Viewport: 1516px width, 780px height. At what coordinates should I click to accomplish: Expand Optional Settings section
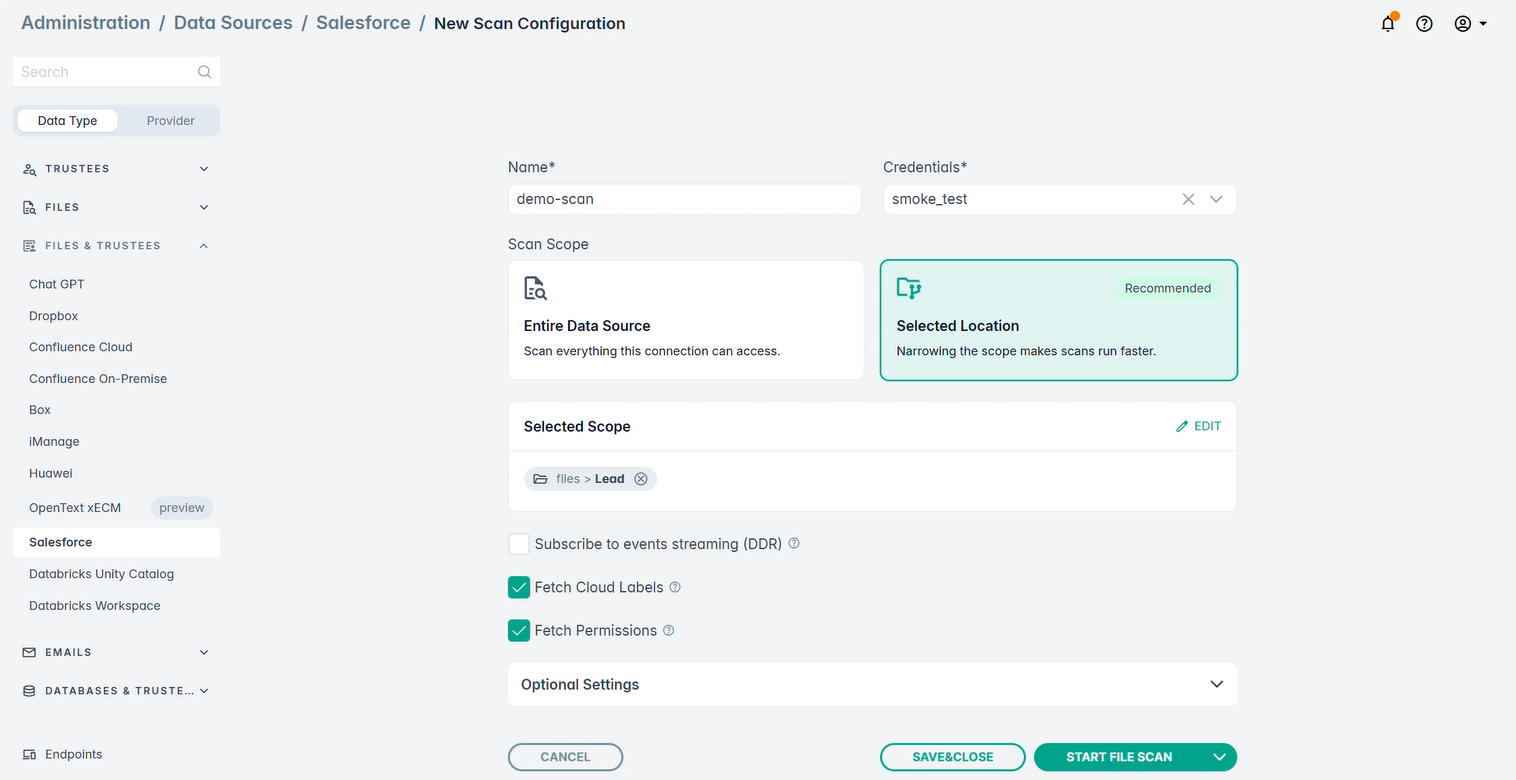click(873, 685)
